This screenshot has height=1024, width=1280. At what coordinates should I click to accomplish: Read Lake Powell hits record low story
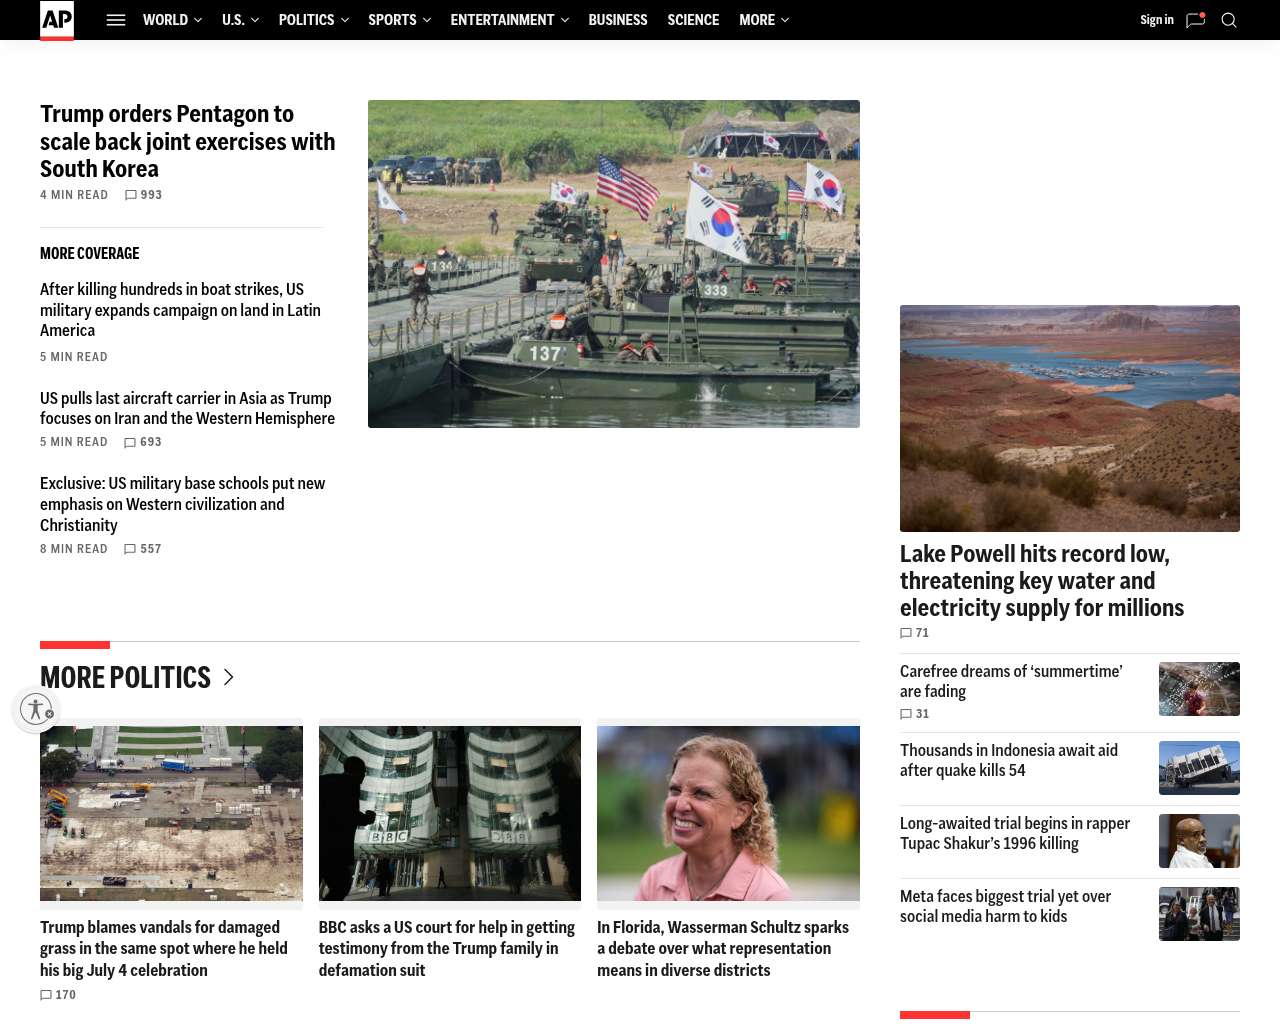pos(1042,581)
